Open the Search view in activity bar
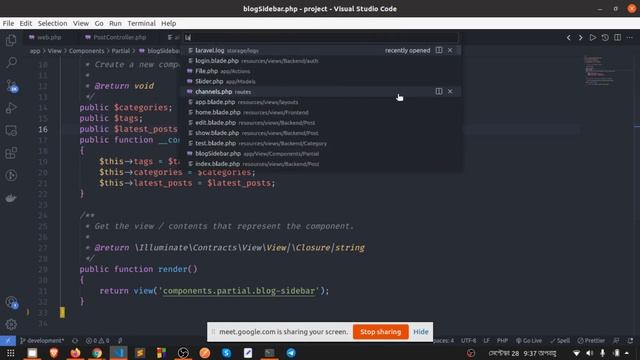The image size is (640, 360). (x=11, y=62)
